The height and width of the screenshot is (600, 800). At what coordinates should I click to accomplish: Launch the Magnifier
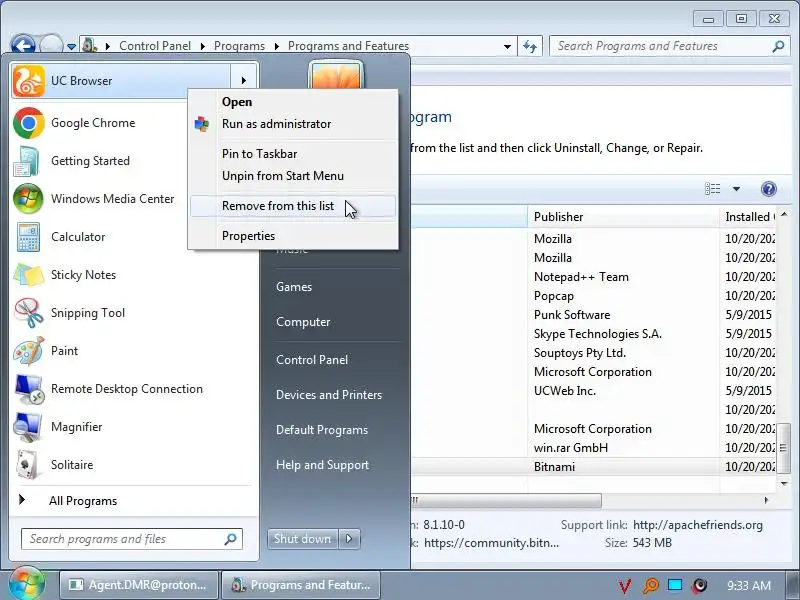point(77,427)
